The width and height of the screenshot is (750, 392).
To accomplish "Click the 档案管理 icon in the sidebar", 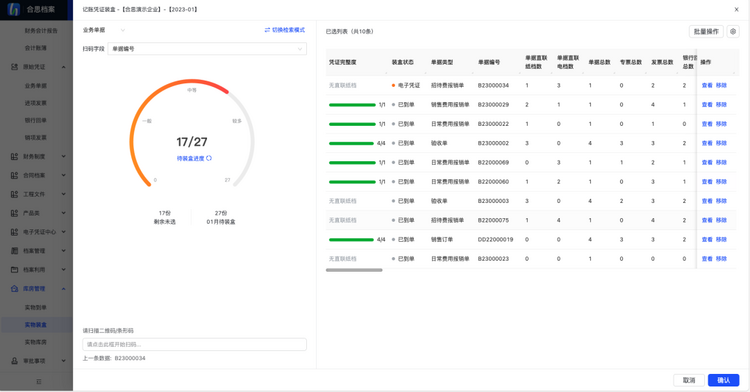I will click(x=14, y=250).
